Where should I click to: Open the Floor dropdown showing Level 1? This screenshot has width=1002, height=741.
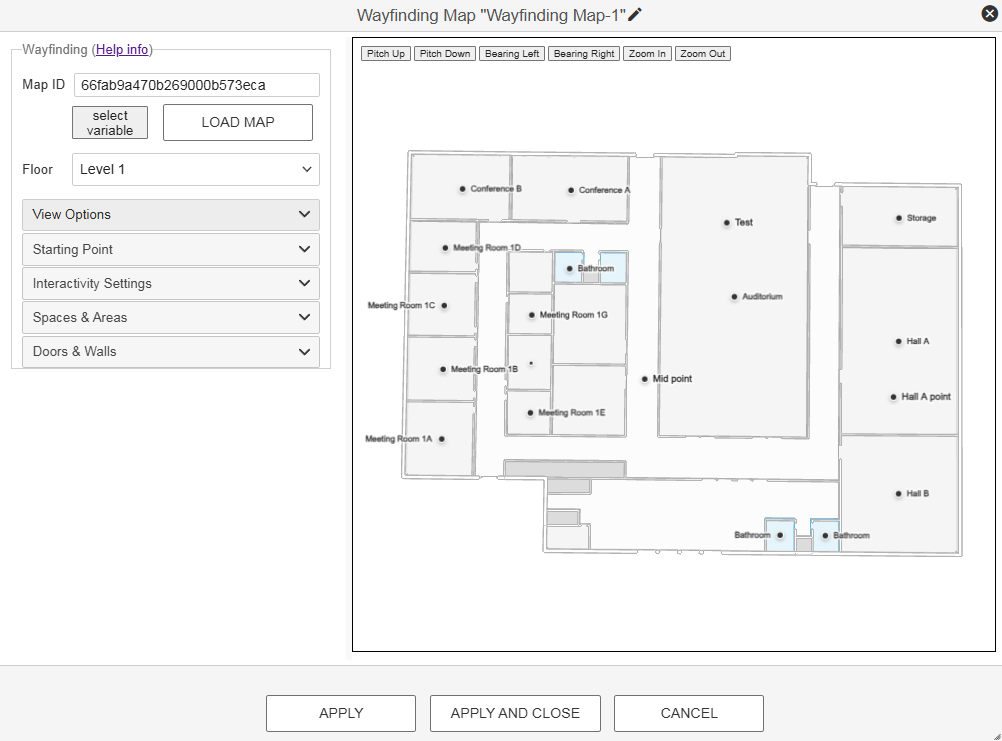[x=195, y=169]
